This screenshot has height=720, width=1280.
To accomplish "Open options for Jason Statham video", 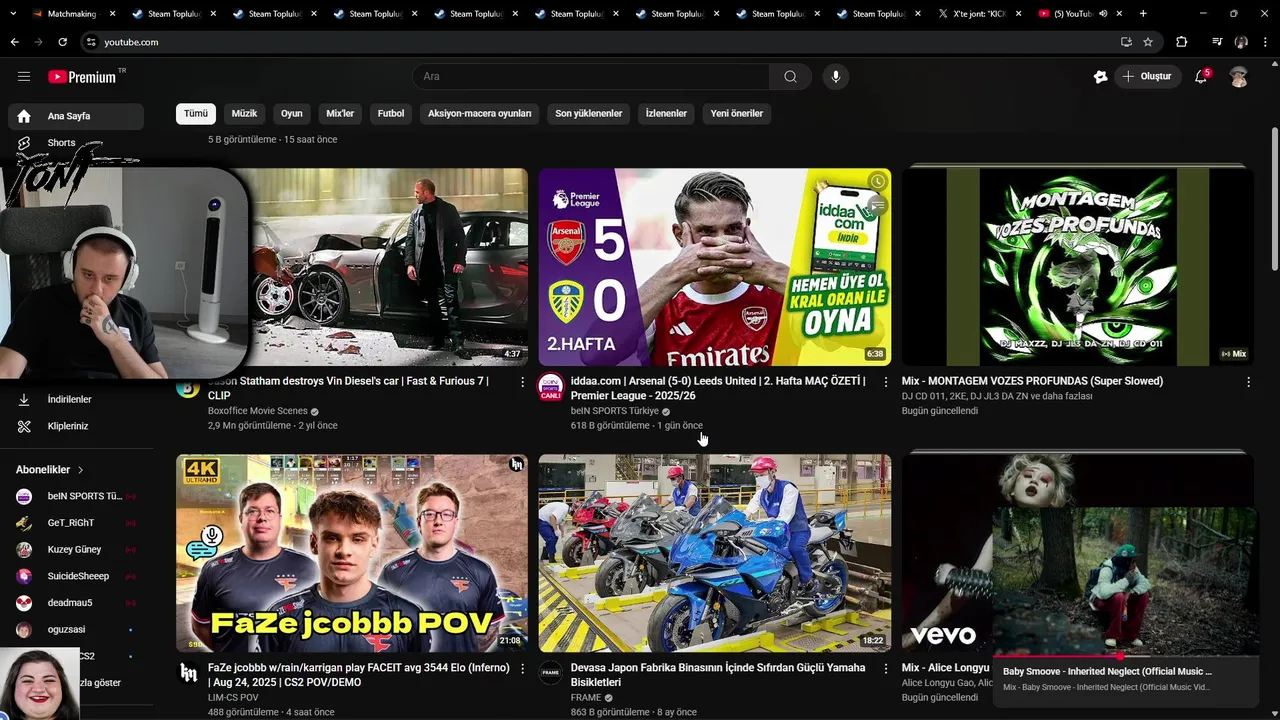I will coord(522,382).
